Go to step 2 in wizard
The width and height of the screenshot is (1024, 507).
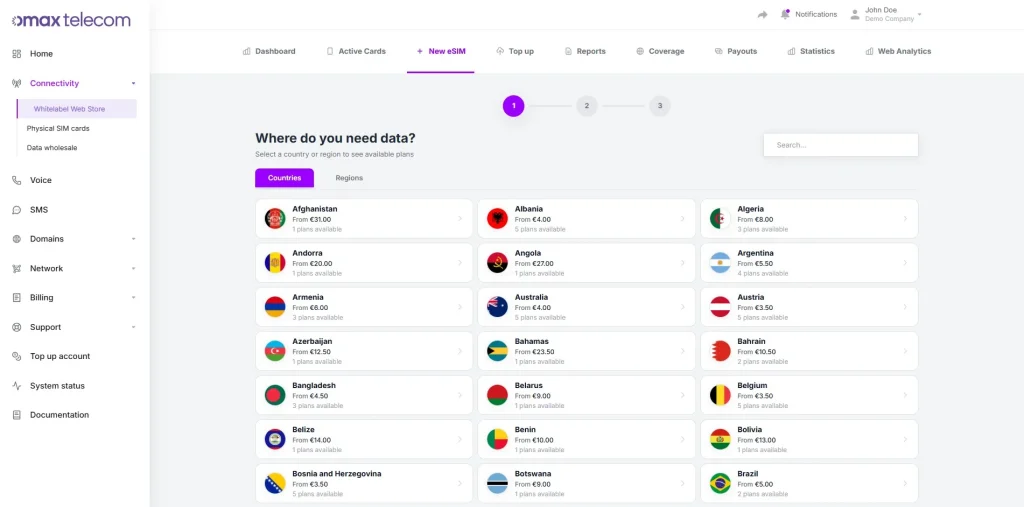coord(586,105)
